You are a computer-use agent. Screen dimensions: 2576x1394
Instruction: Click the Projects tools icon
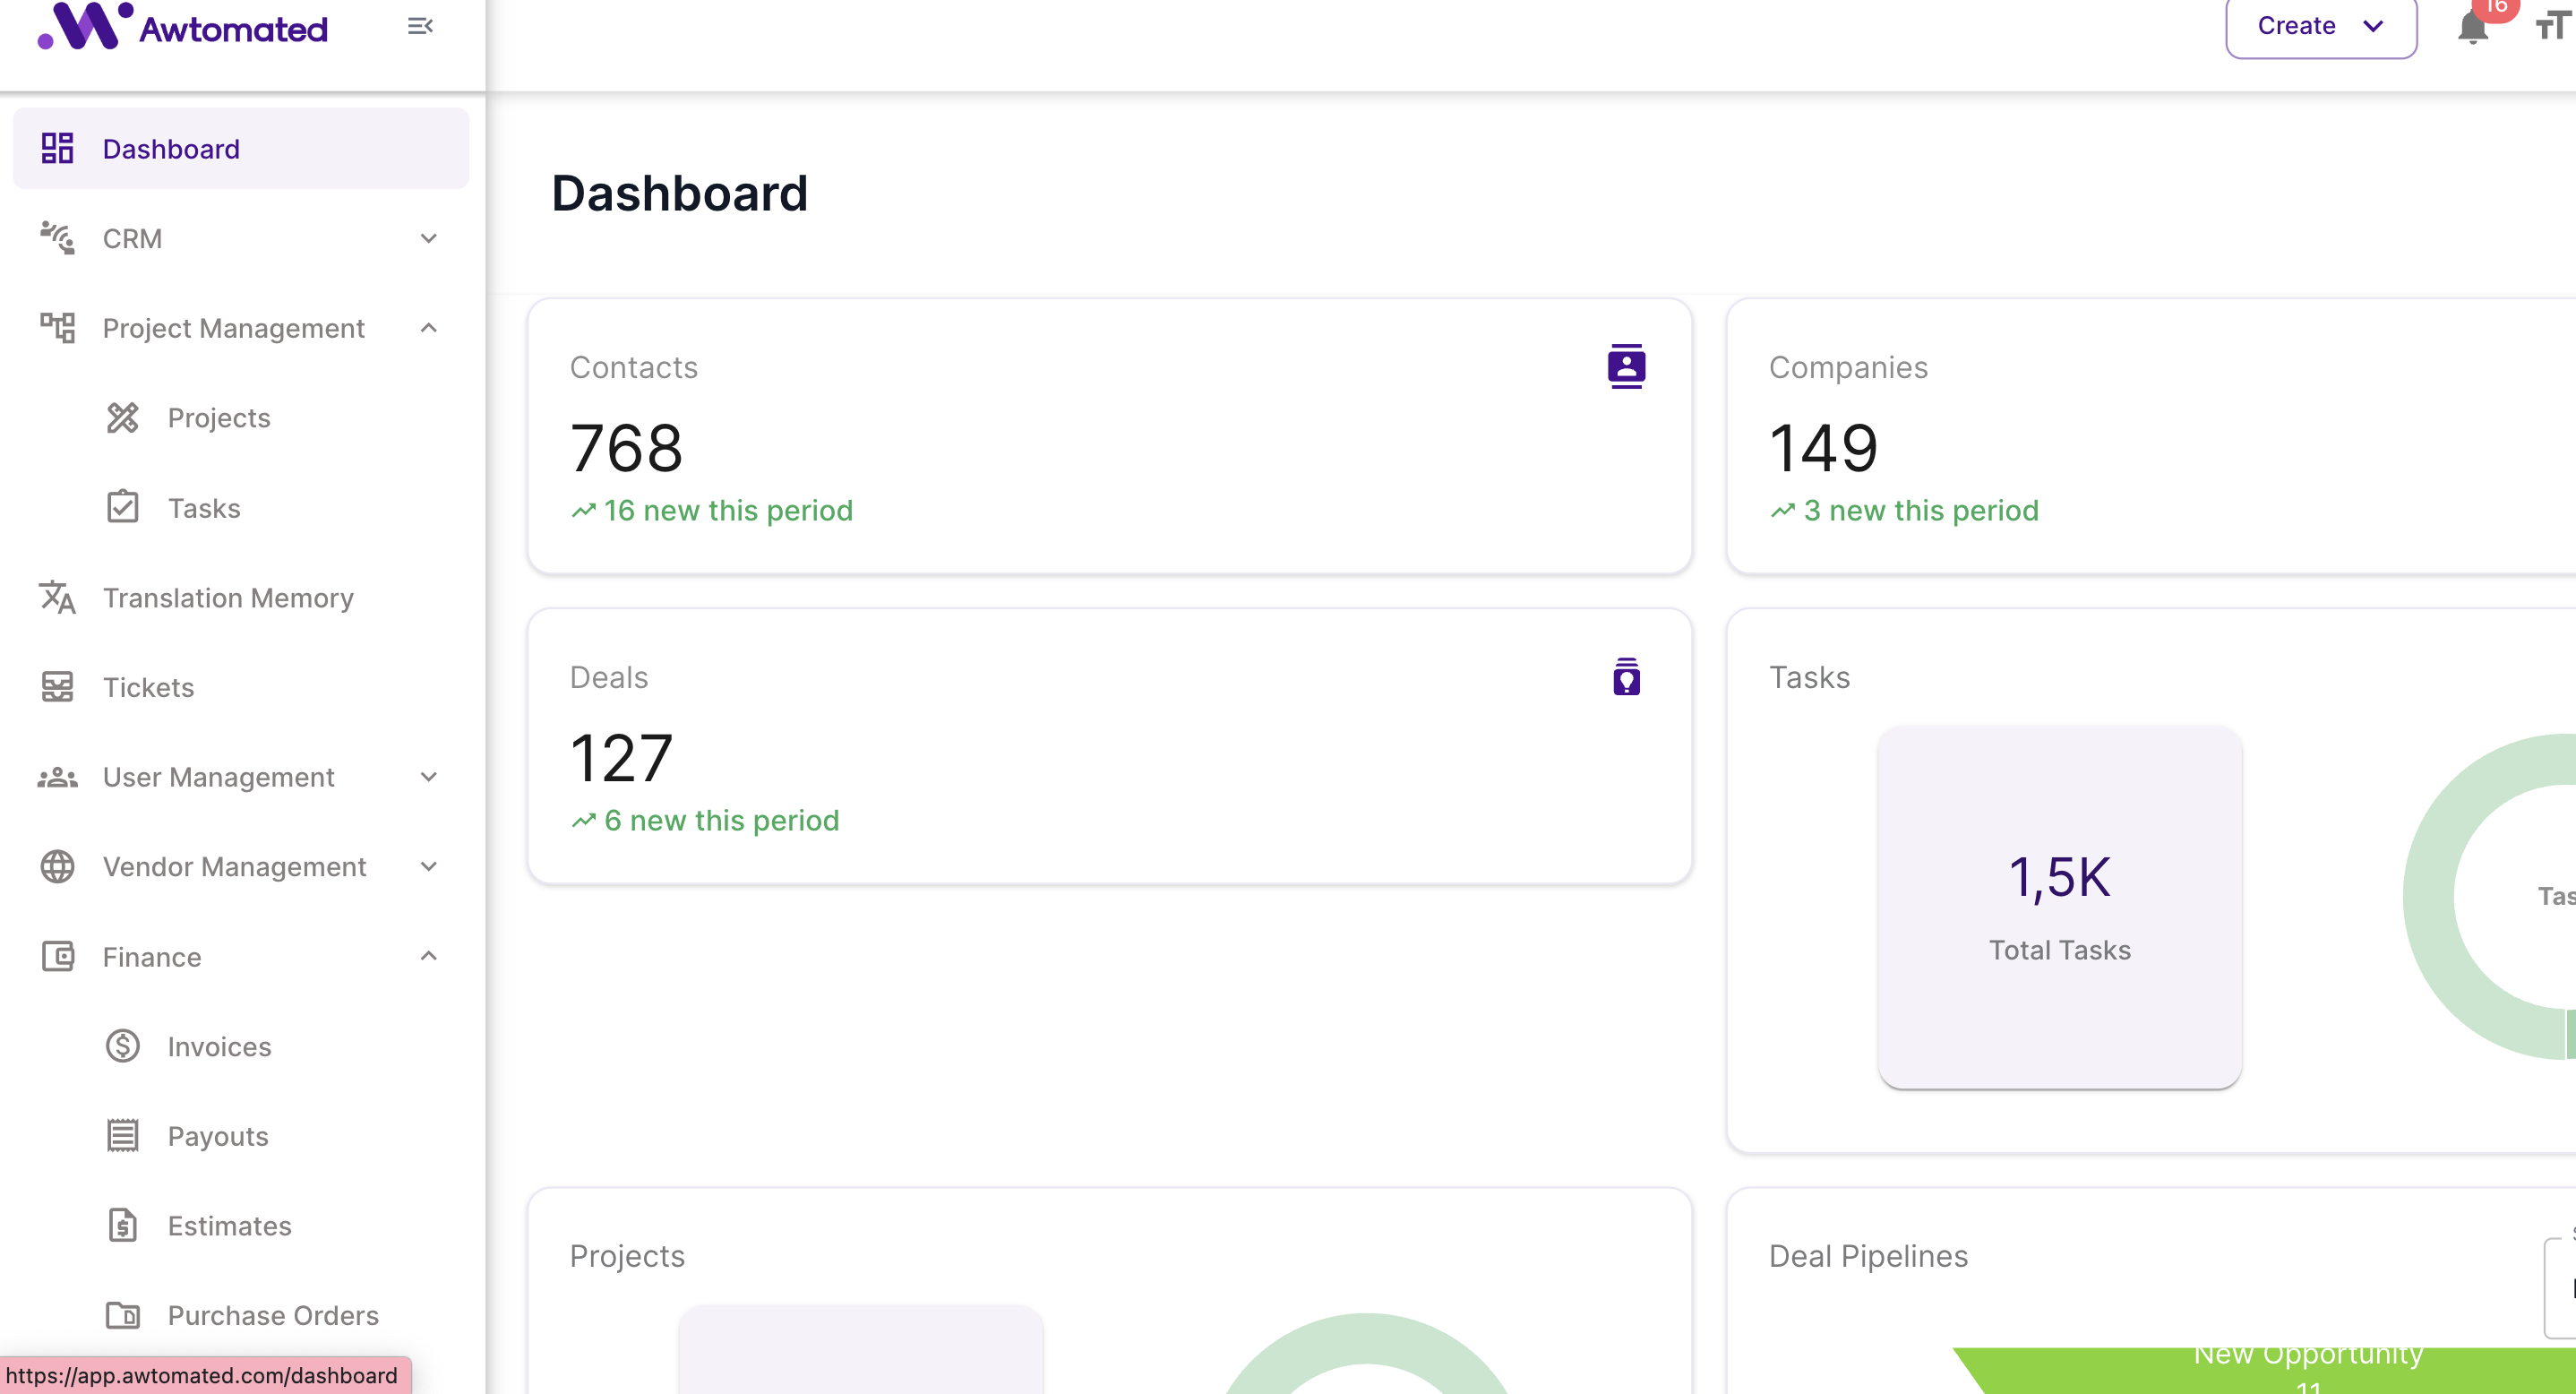122,418
